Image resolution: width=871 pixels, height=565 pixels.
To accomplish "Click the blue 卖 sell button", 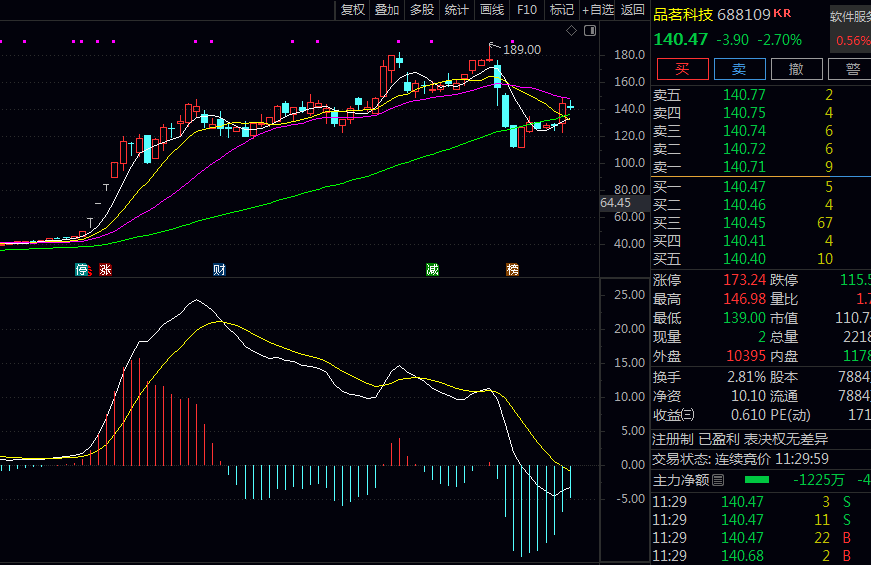I will [739, 69].
